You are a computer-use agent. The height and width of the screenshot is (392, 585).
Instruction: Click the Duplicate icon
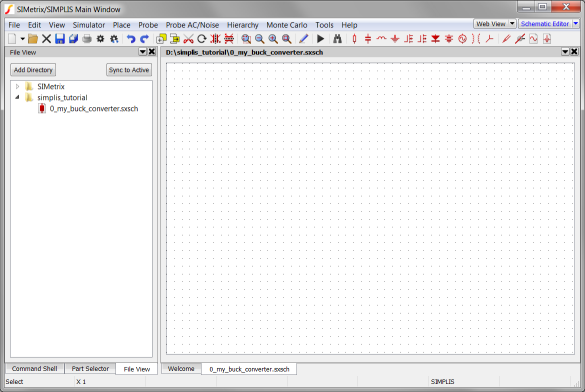[161, 39]
